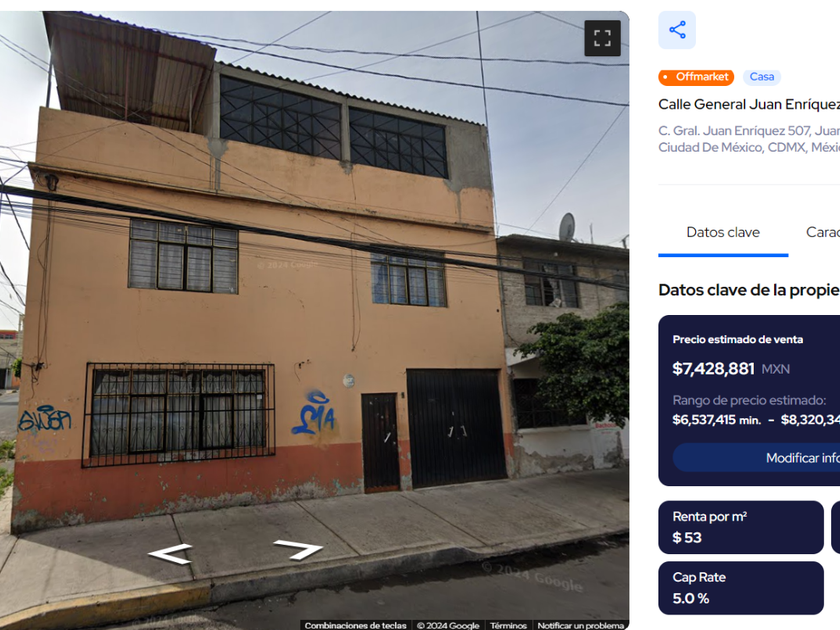This screenshot has height=630, width=840.
Task: Select the Renta por m² card
Action: click(740, 527)
